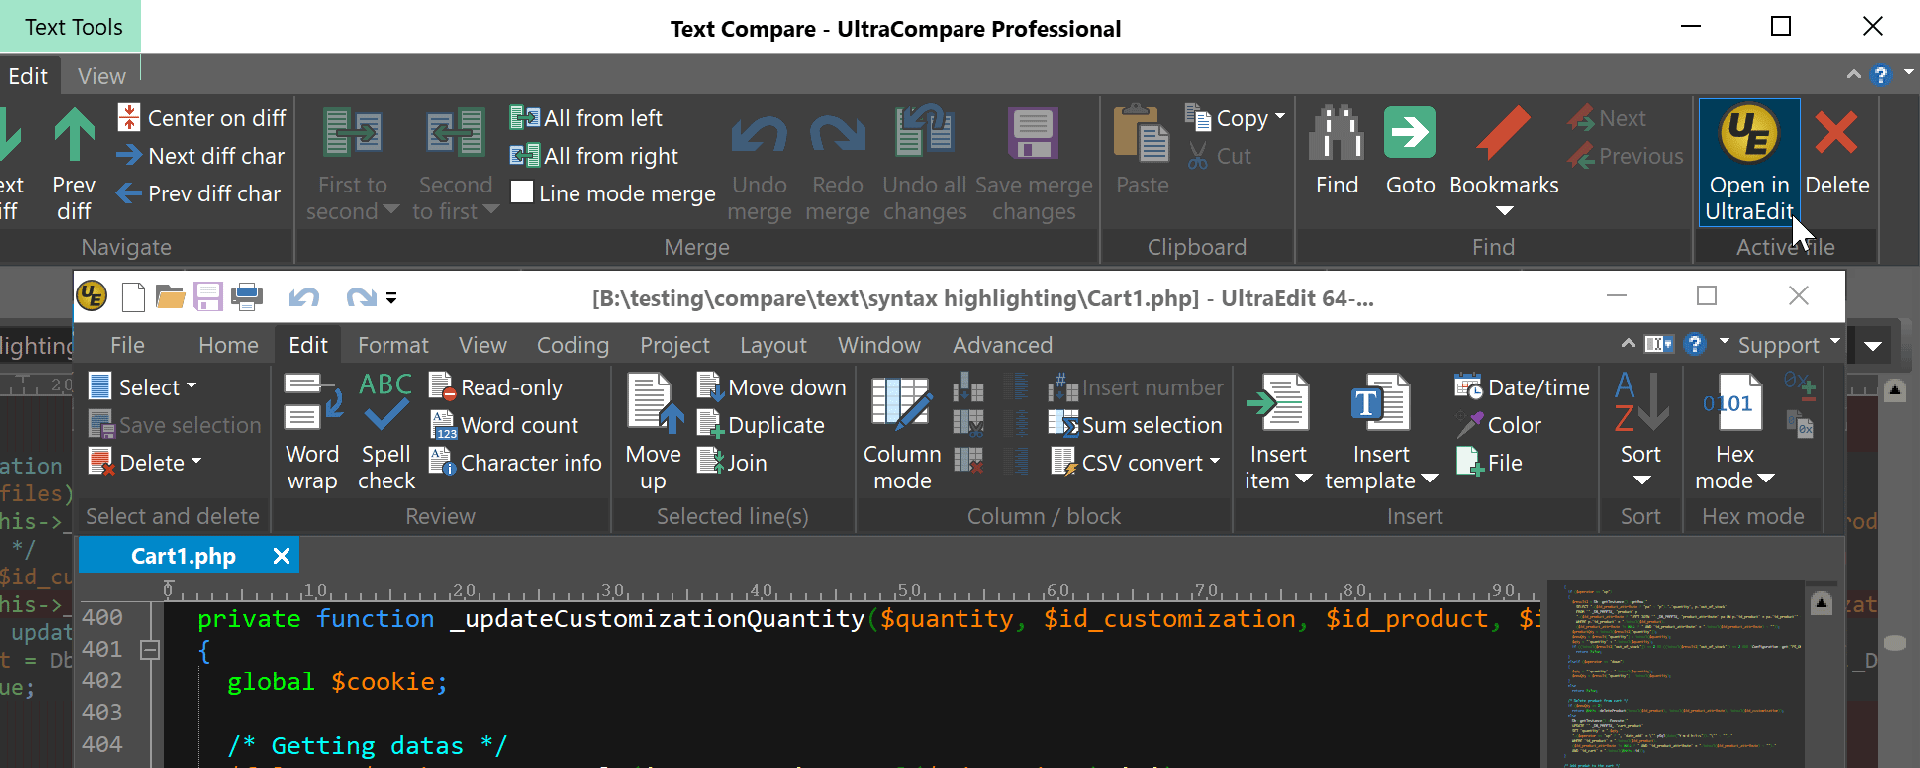Open the Find binoculars tool
The height and width of the screenshot is (768, 1920).
tap(1337, 133)
